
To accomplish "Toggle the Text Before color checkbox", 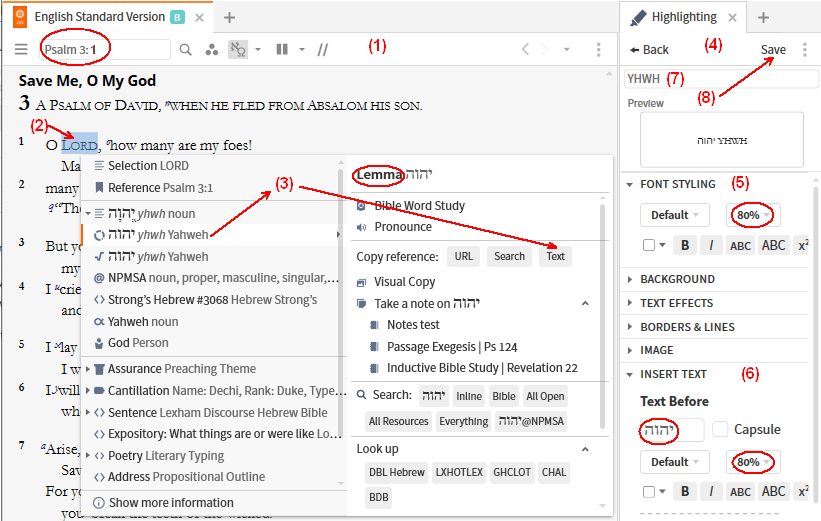I will pos(649,492).
